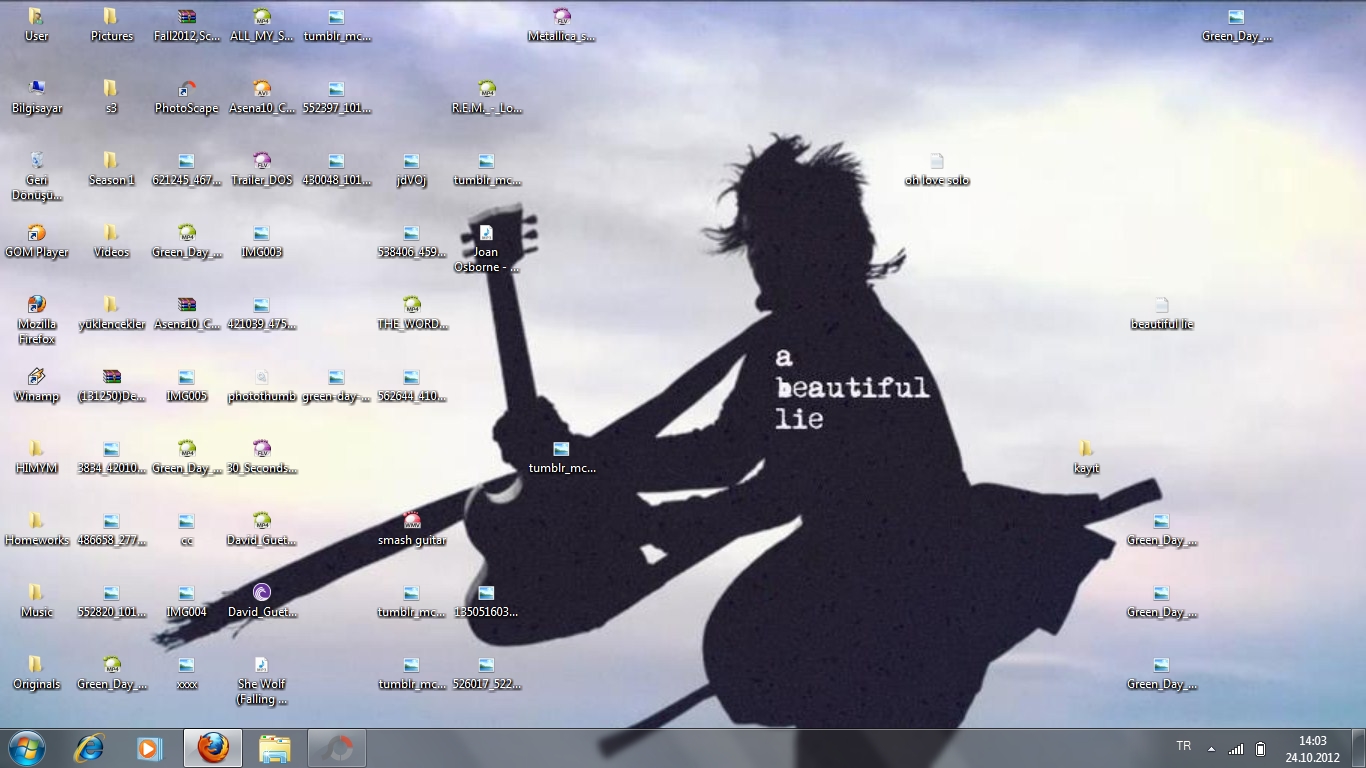The image size is (1366, 768).
Task: Open Windows Media Player from taskbar
Action: pyautogui.click(x=149, y=748)
